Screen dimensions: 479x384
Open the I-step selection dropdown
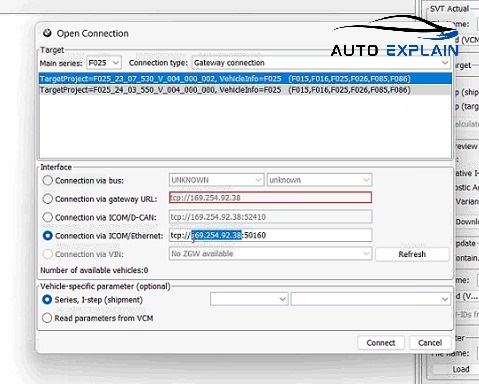(371, 299)
